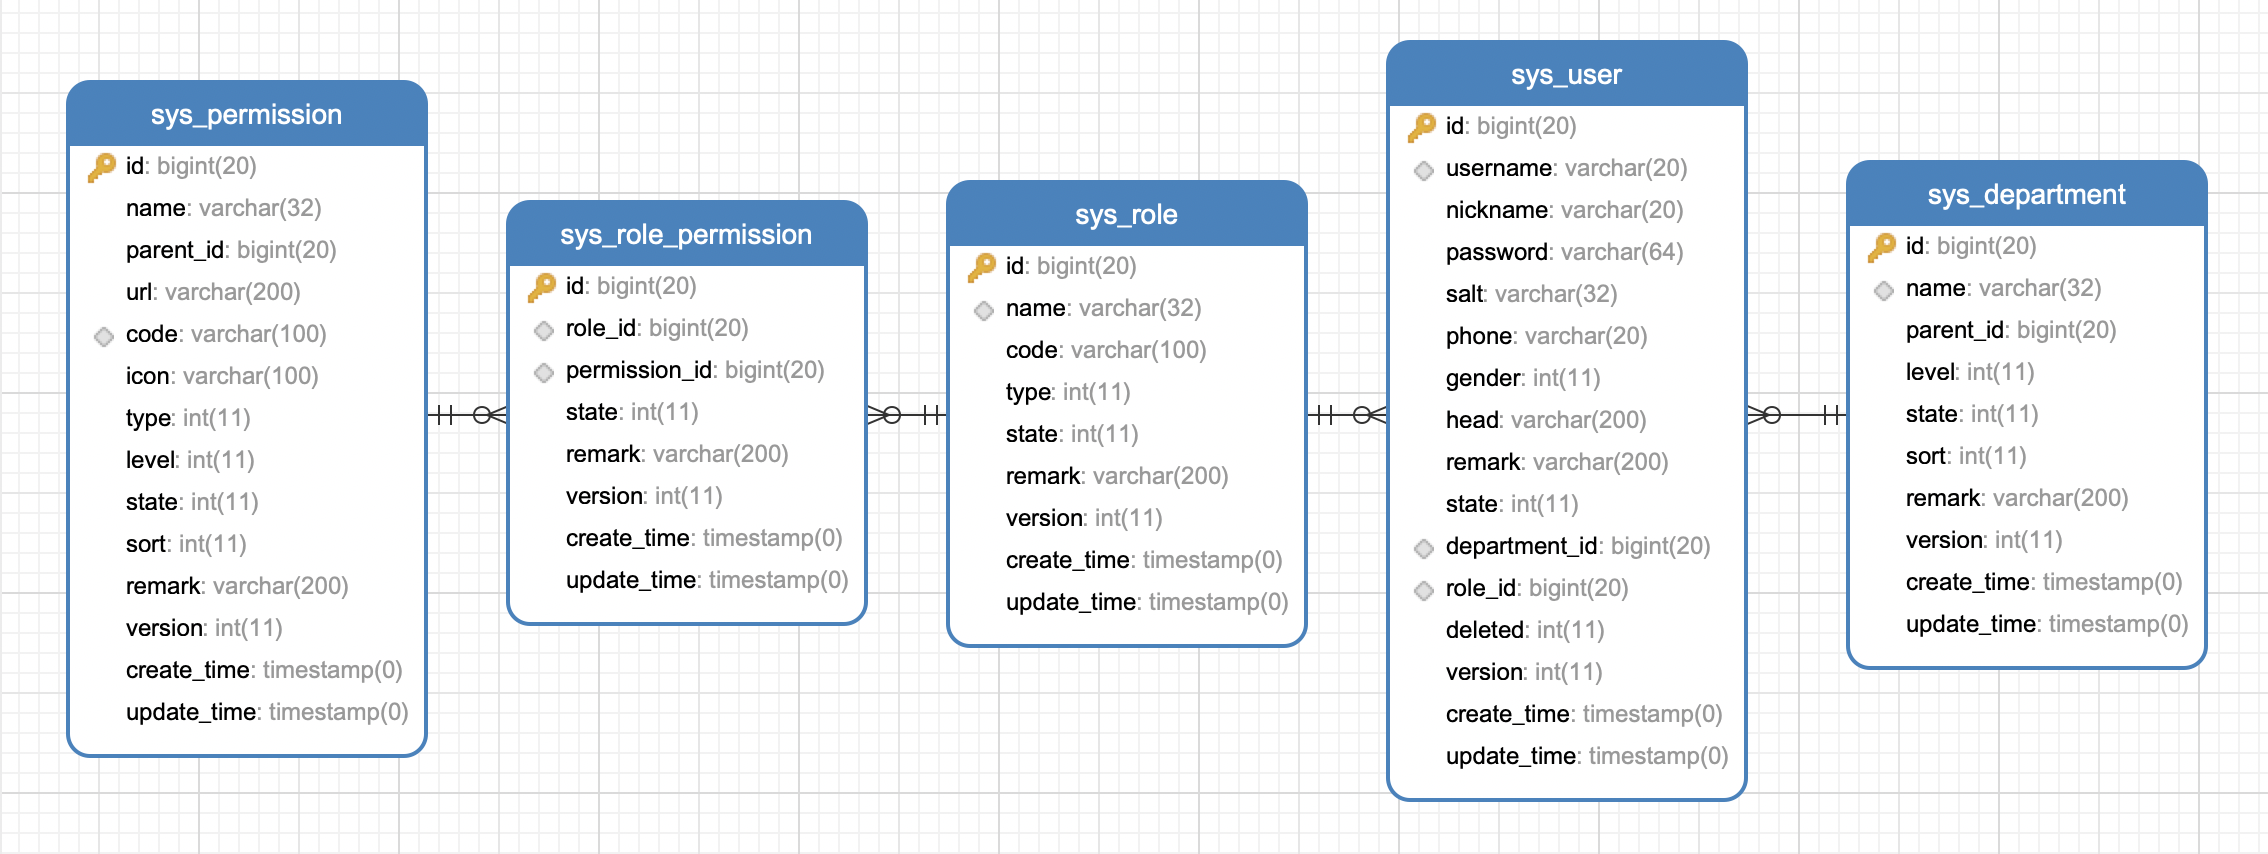Select the level: int(11) row in sys_permission

coord(190,460)
